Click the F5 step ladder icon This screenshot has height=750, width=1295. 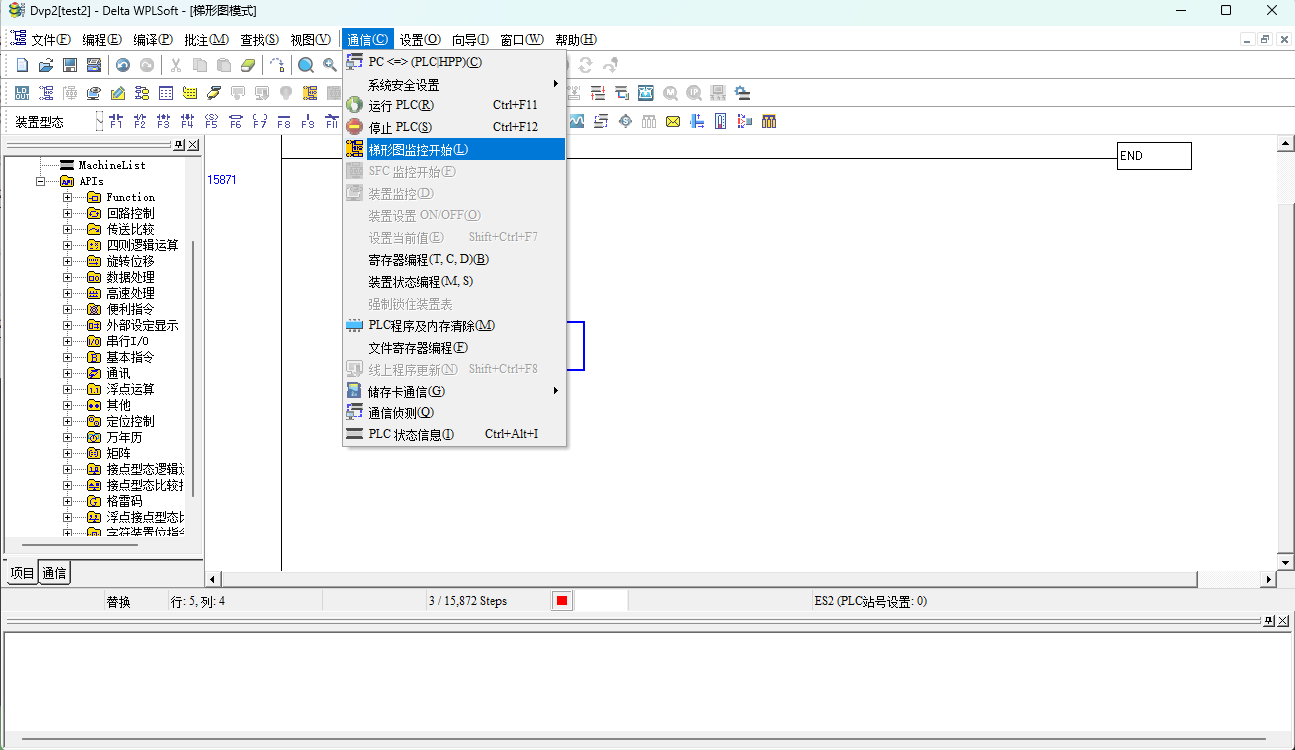coord(212,121)
